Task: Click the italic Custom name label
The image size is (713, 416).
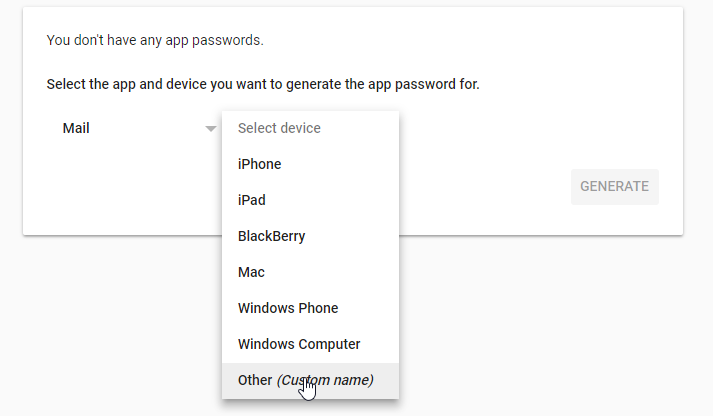Action: pos(326,380)
